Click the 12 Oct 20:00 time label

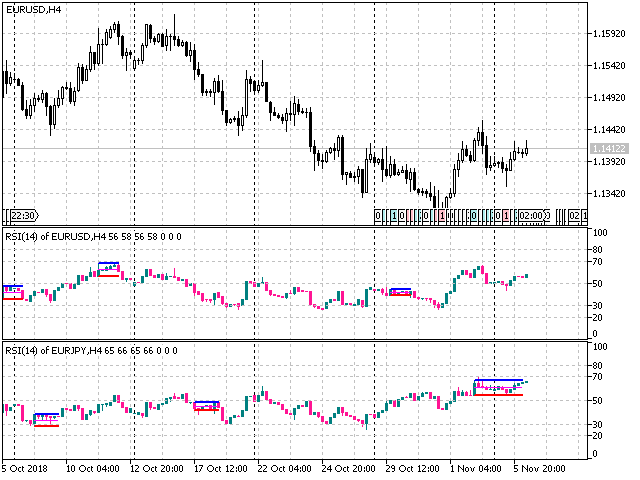coord(157,468)
